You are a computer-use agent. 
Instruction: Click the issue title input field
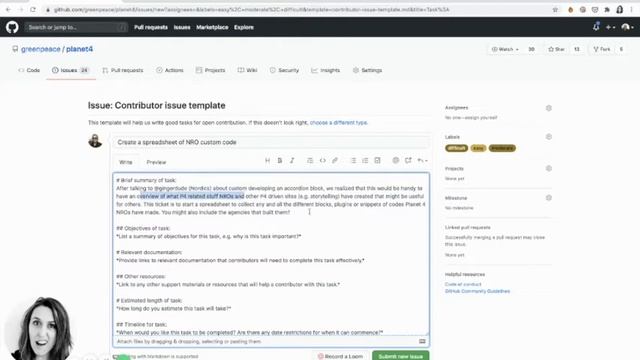click(271, 142)
